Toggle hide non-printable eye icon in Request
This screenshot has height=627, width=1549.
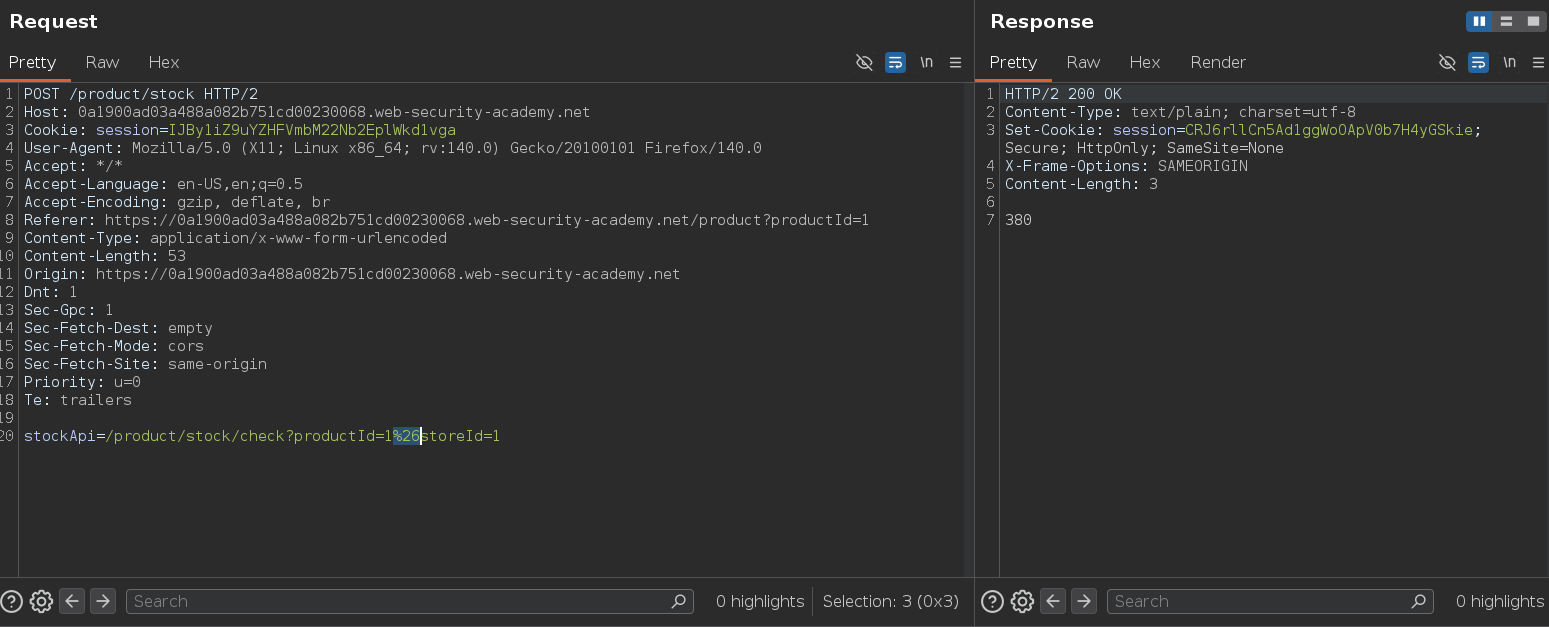coord(865,62)
